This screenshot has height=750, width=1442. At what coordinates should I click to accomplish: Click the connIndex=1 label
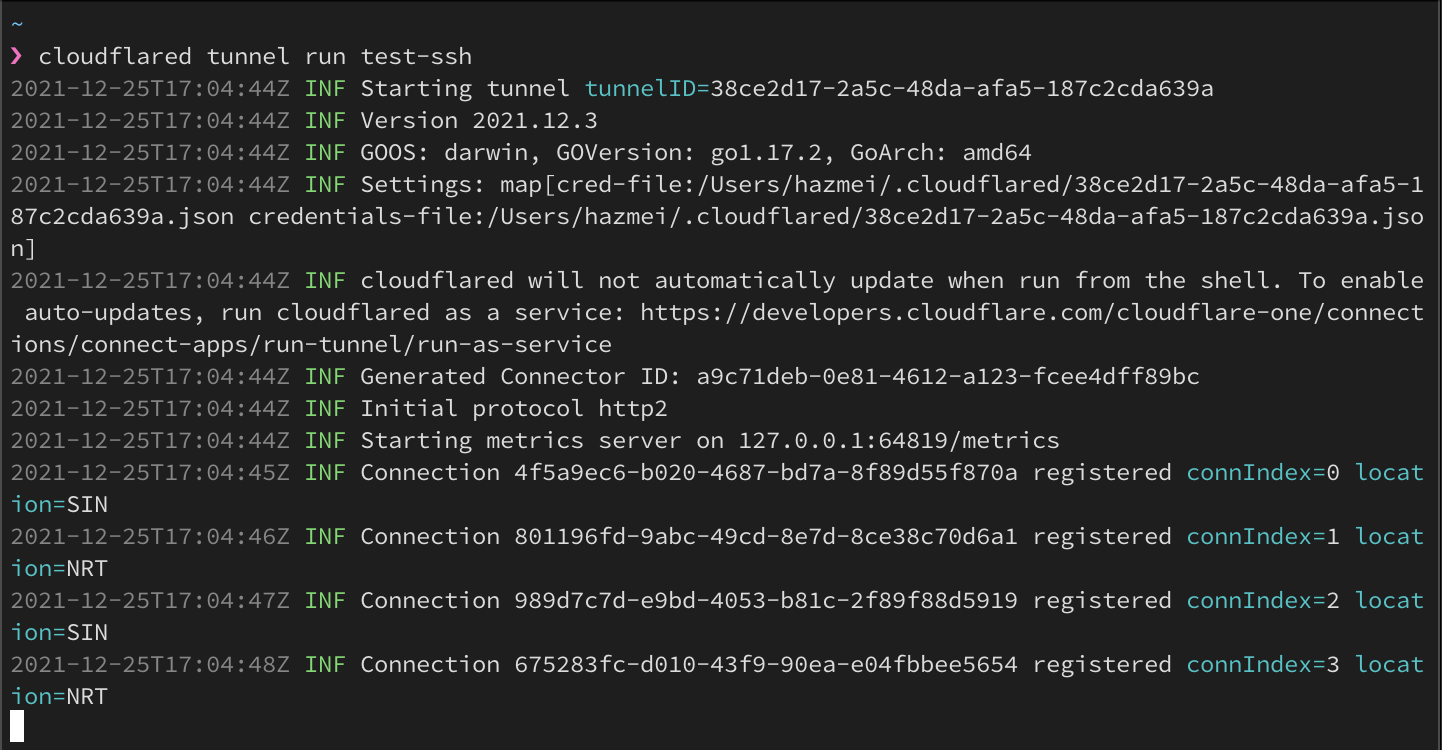click(x=1262, y=536)
